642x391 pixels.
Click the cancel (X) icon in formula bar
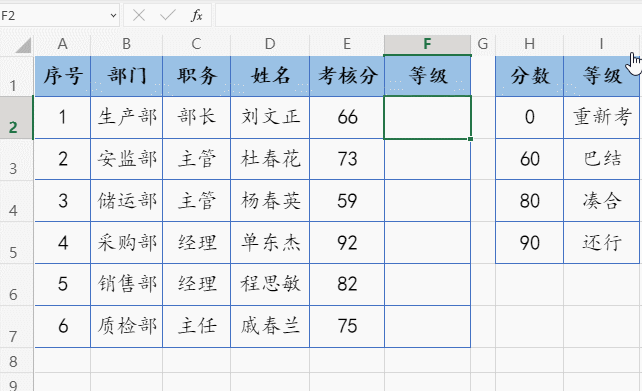(x=139, y=16)
